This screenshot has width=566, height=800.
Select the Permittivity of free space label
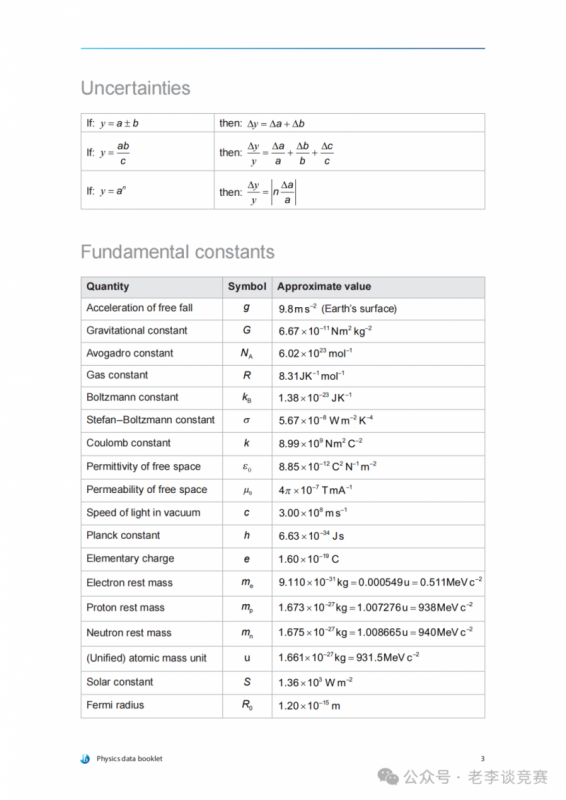point(143,466)
